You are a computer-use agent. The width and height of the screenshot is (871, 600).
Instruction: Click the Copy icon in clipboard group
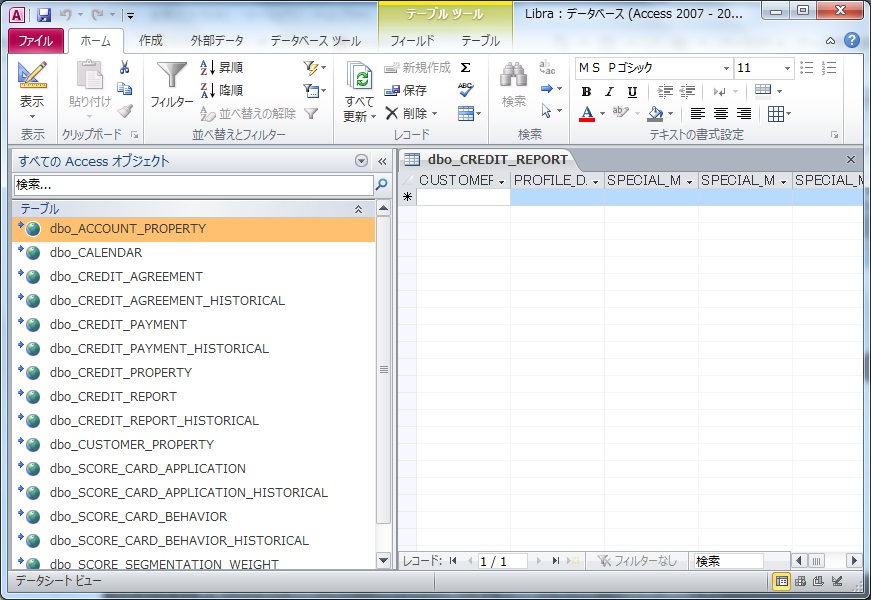pos(124,89)
